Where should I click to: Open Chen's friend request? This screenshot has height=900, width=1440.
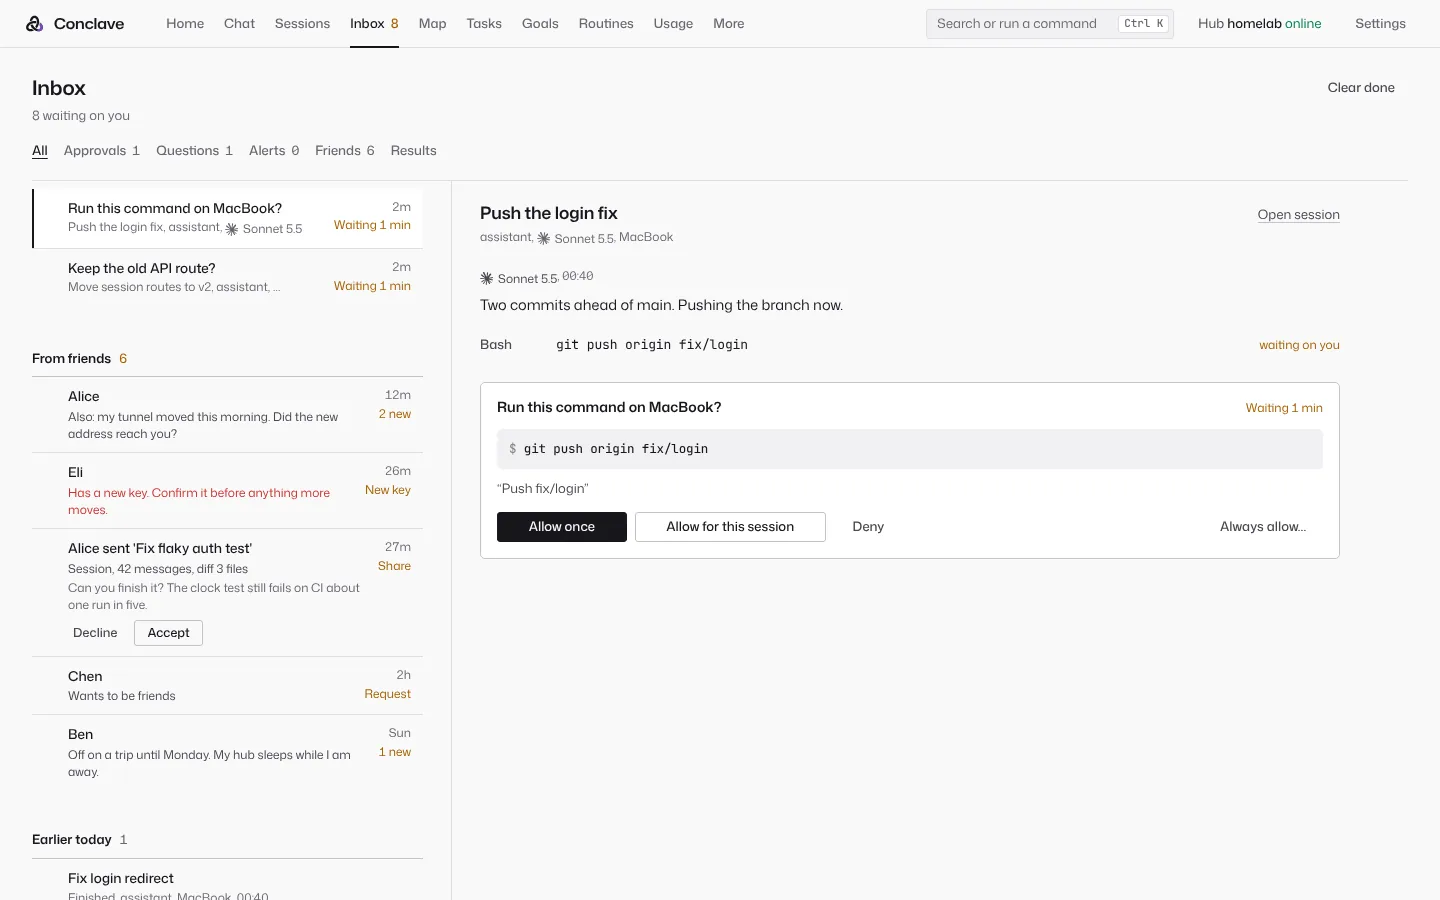(x=228, y=686)
